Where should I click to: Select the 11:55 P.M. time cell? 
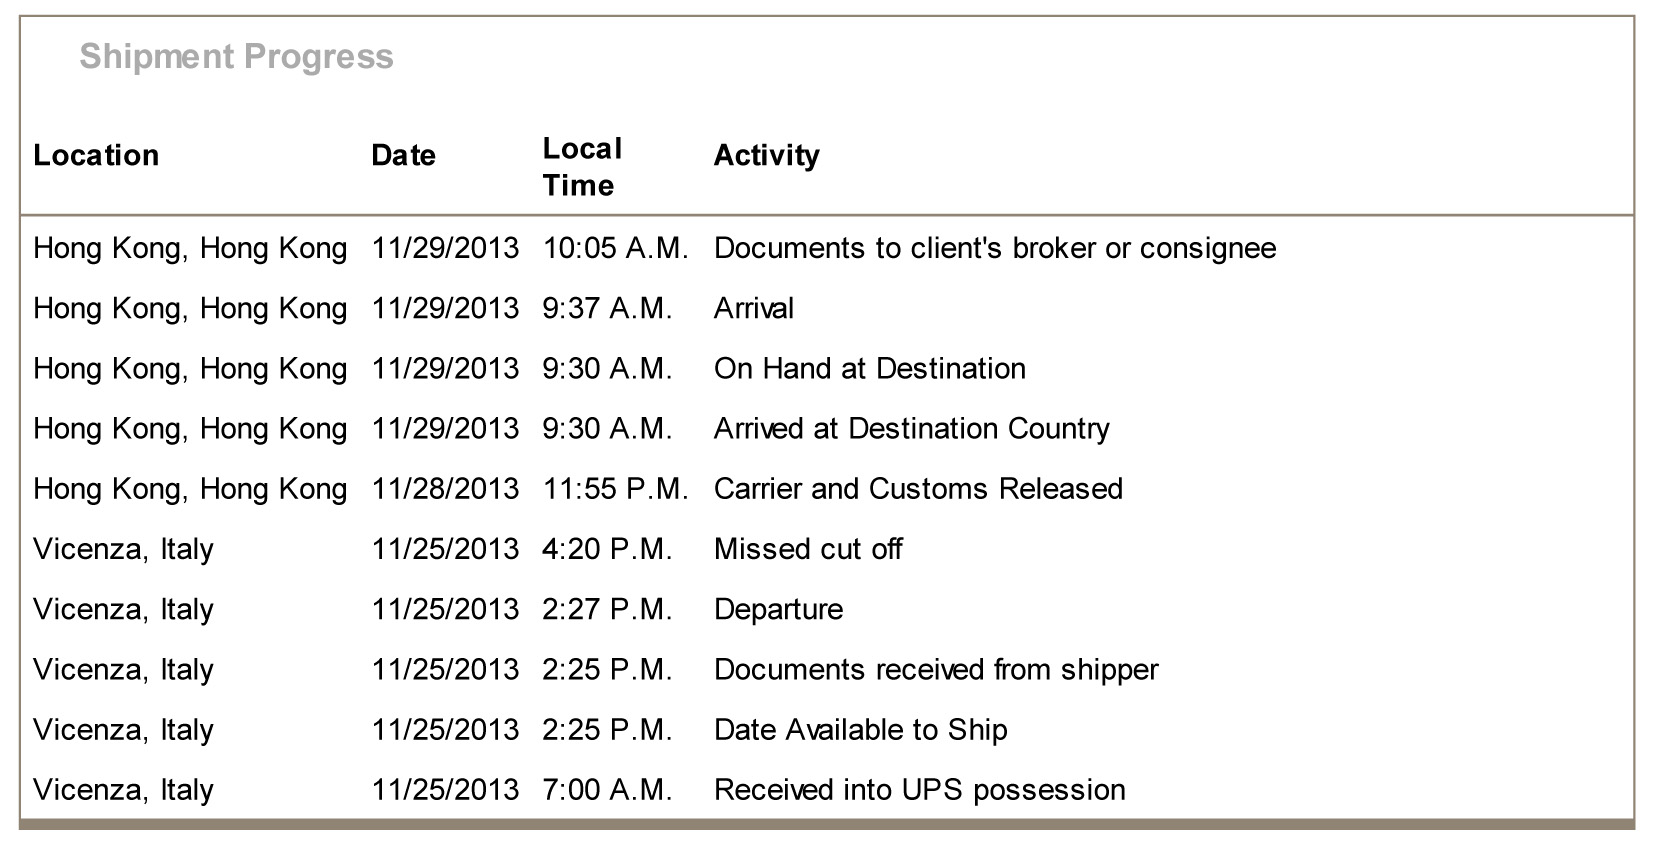point(615,489)
